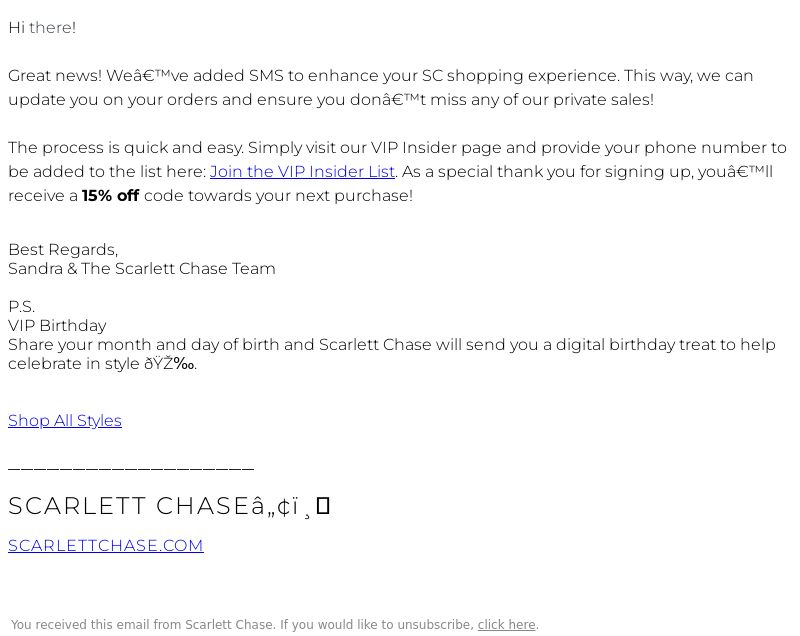Click the 'Hi there!' greeting line
The height and width of the screenshot is (636, 800).
[42, 28]
